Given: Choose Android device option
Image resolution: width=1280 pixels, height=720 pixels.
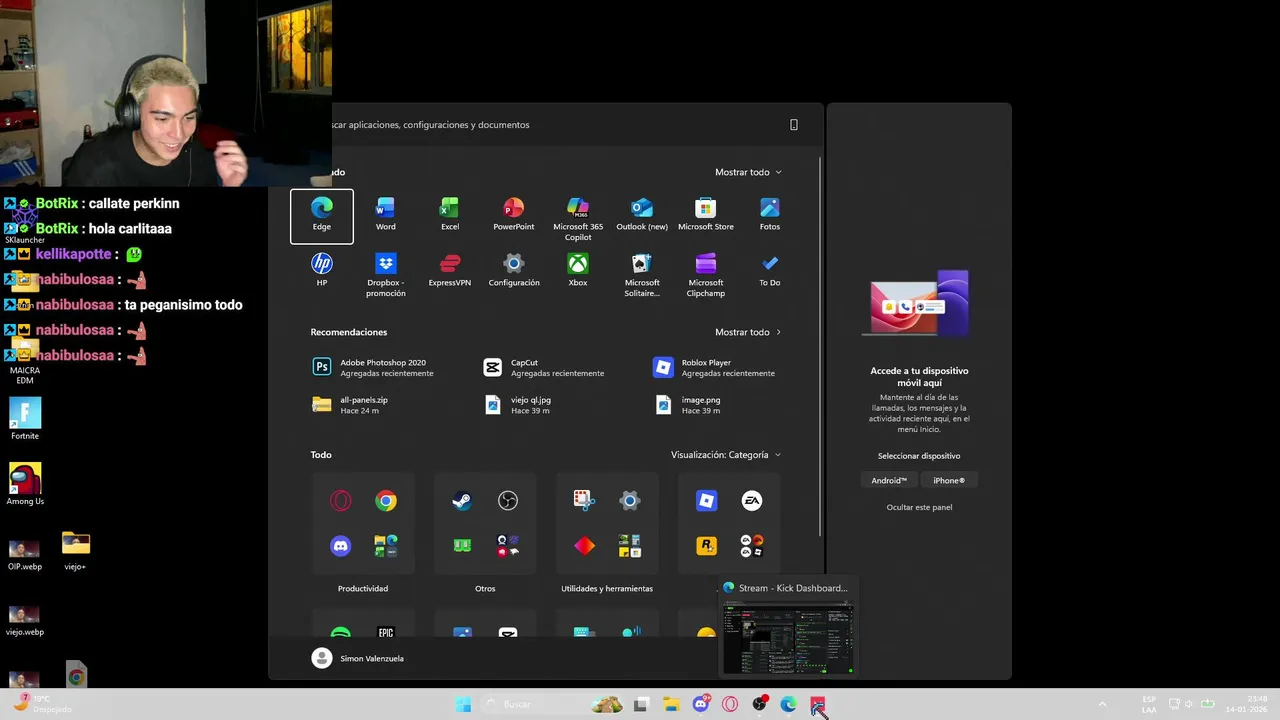Looking at the screenshot, I should pos(889,480).
